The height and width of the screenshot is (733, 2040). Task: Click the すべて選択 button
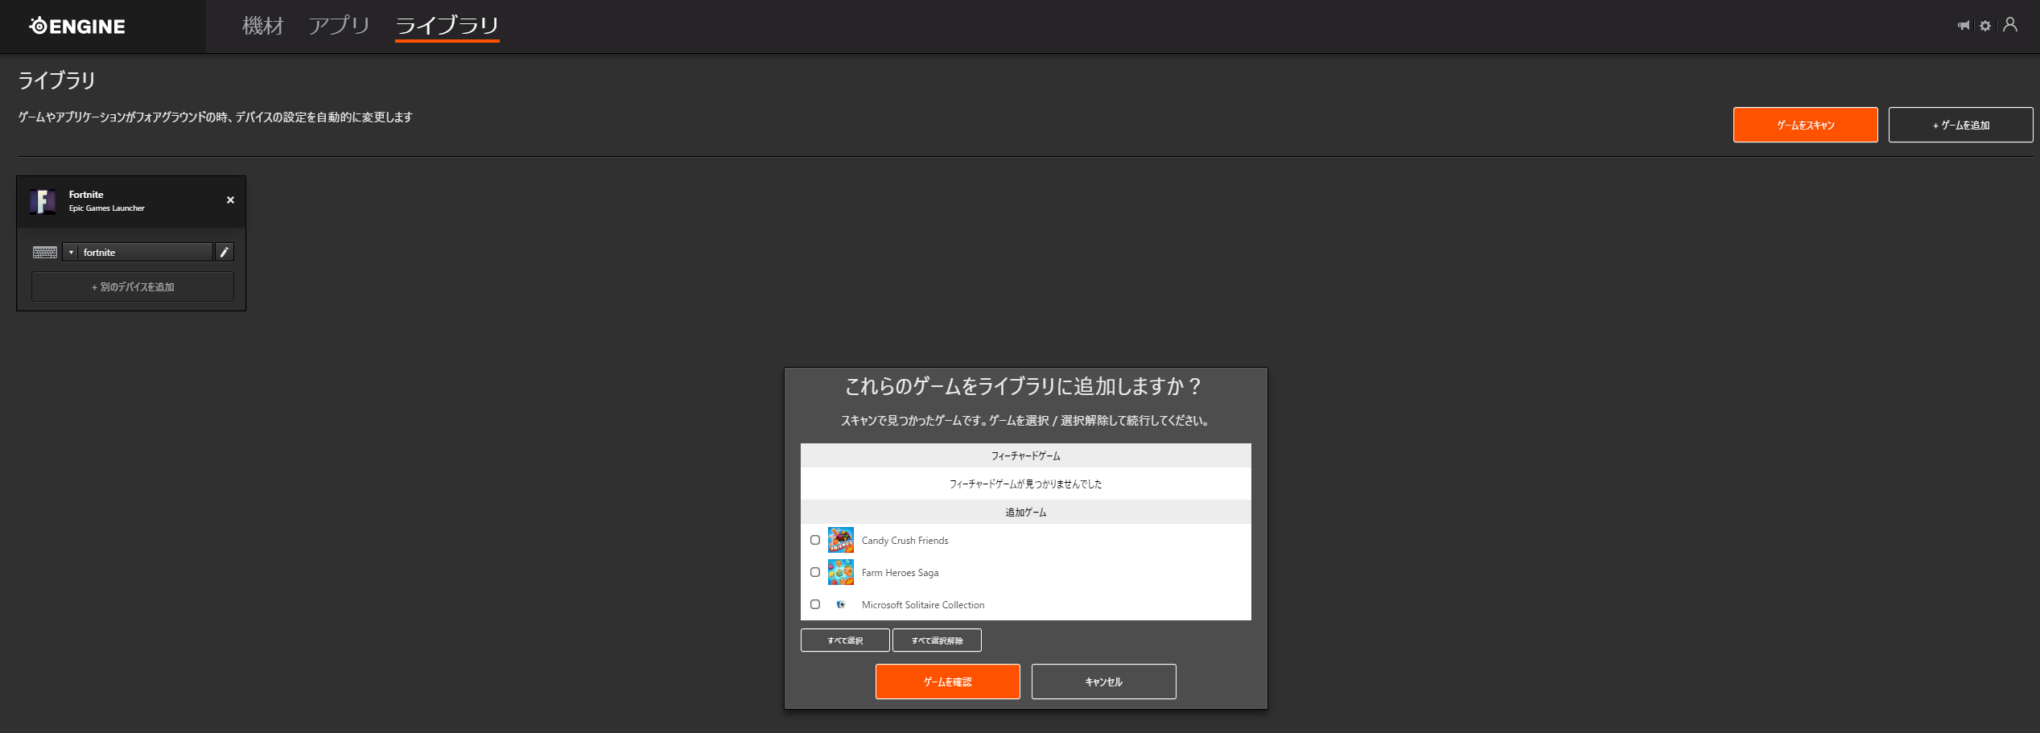845,640
